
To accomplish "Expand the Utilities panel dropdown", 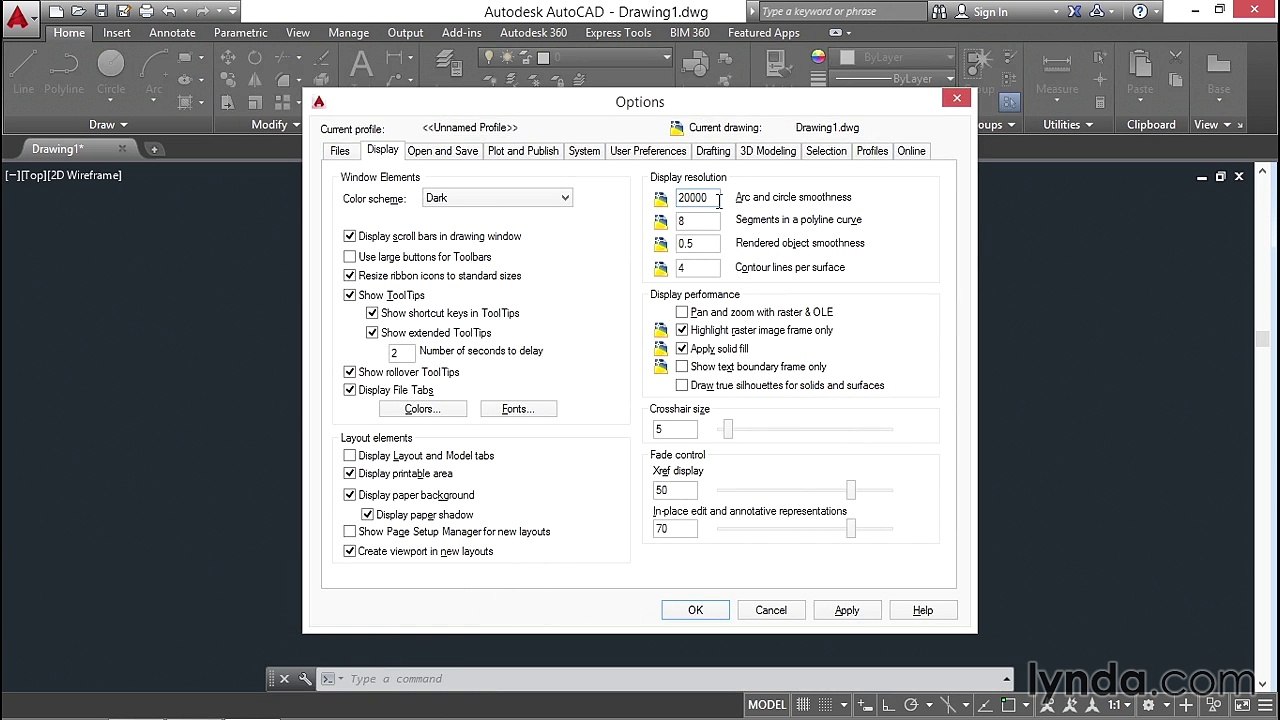I will [x=1068, y=125].
